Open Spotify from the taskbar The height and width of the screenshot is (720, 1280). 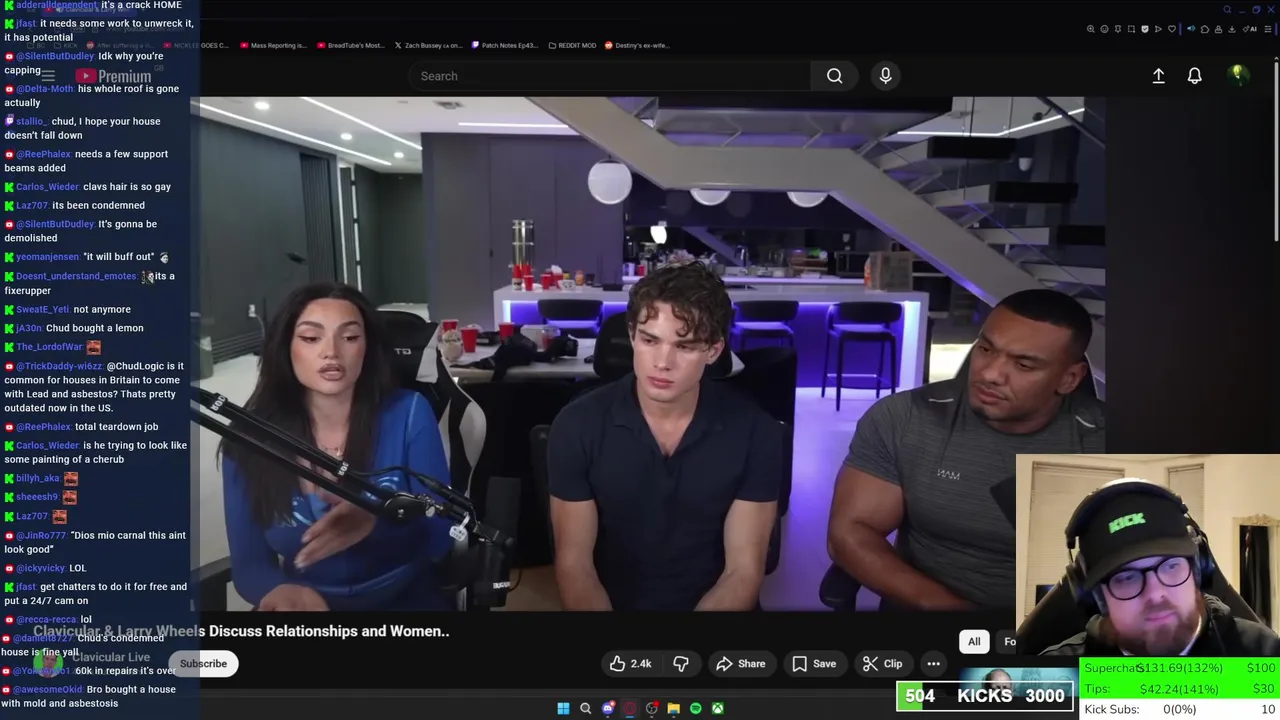pyautogui.click(x=696, y=708)
